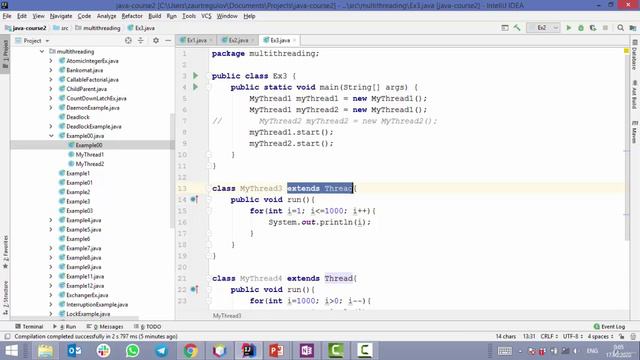Hide the Project panel with minus icon
Screen dimensions: 640x360
point(168,40)
